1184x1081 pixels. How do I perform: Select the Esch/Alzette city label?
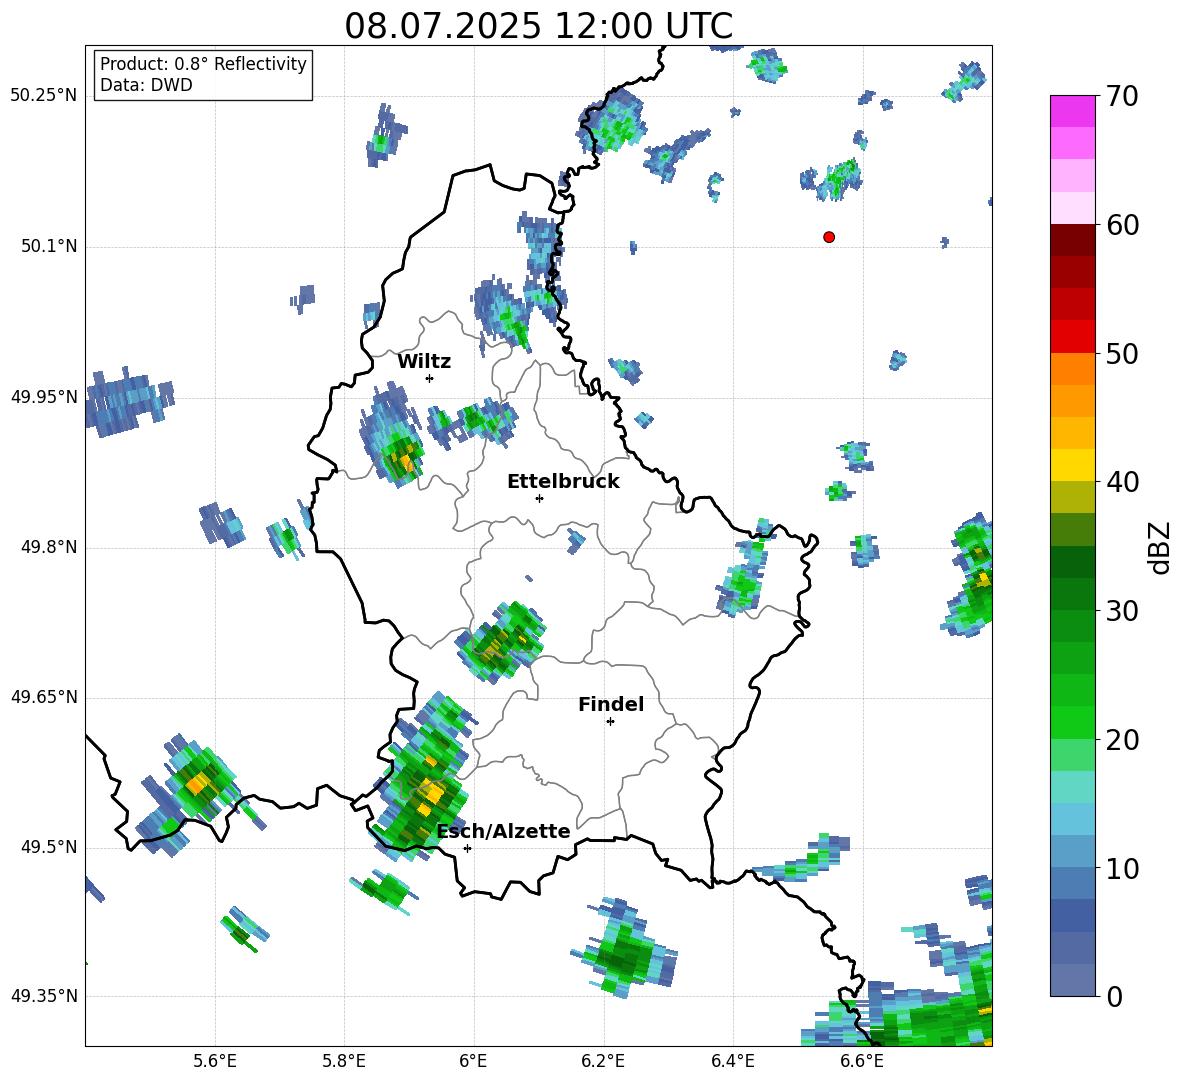point(504,832)
